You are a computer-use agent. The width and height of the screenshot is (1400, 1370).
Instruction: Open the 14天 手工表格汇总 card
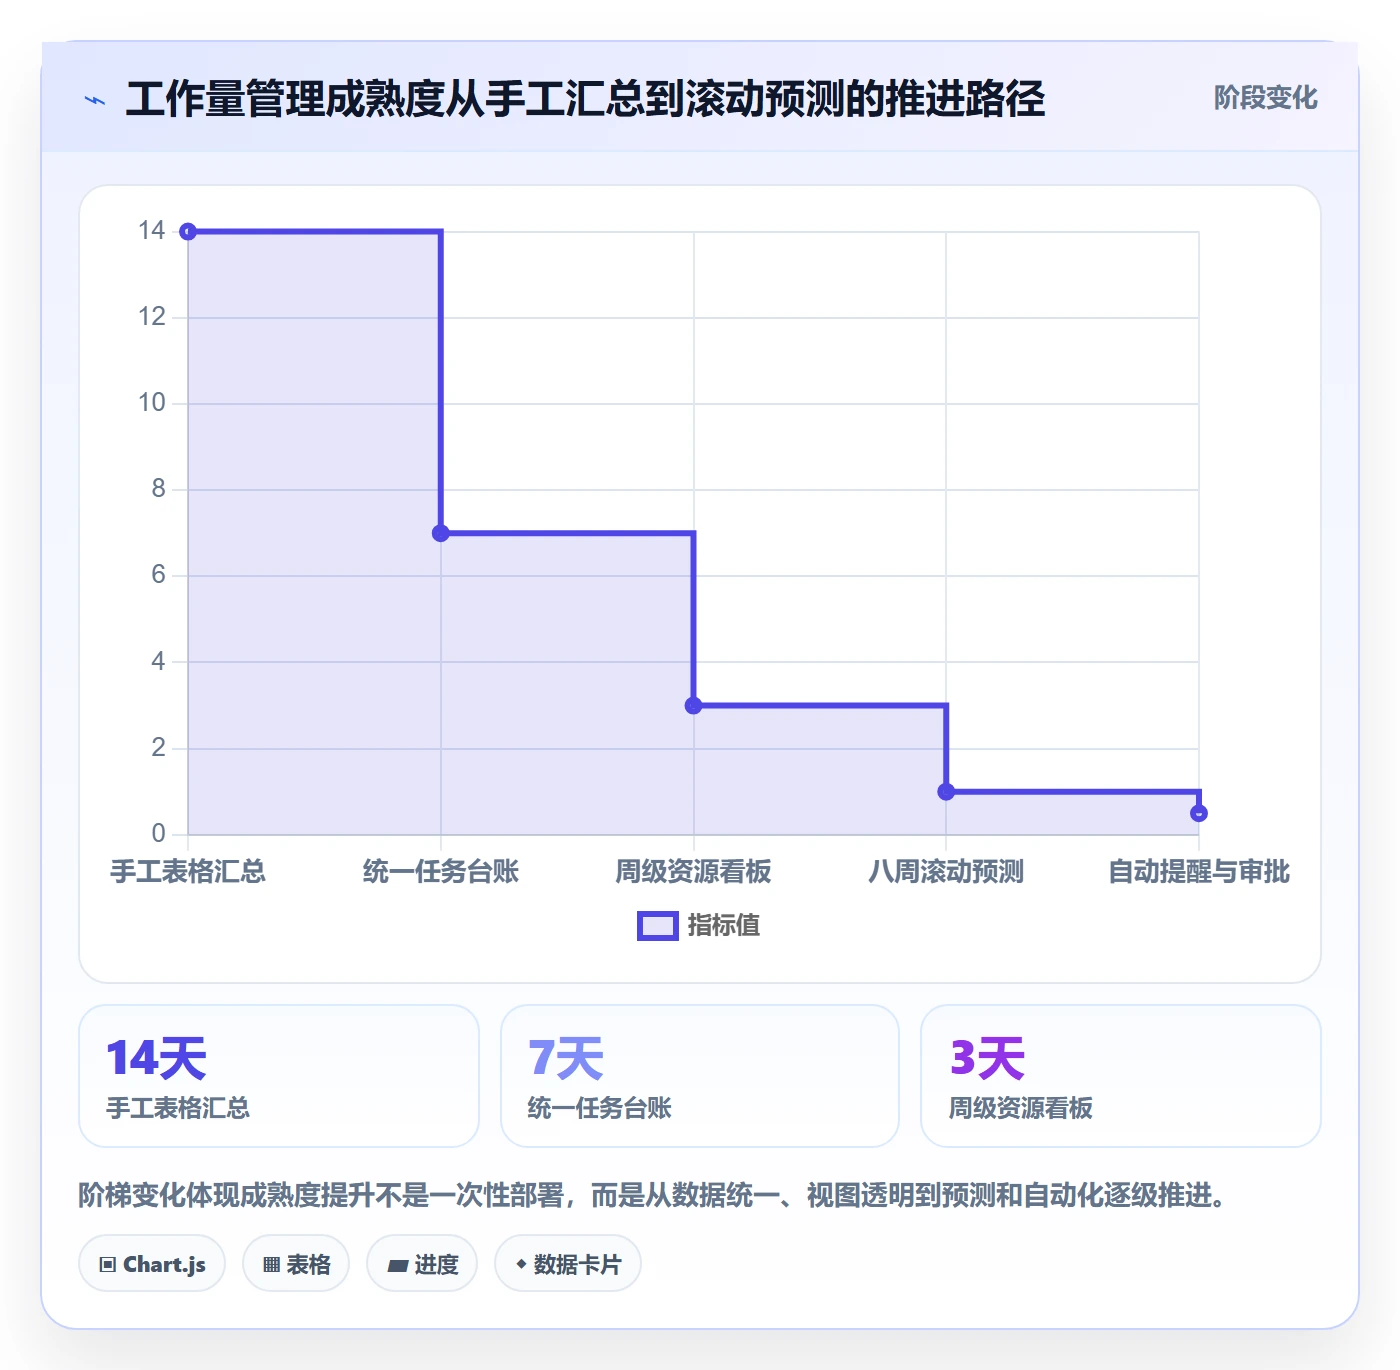pos(279,1076)
